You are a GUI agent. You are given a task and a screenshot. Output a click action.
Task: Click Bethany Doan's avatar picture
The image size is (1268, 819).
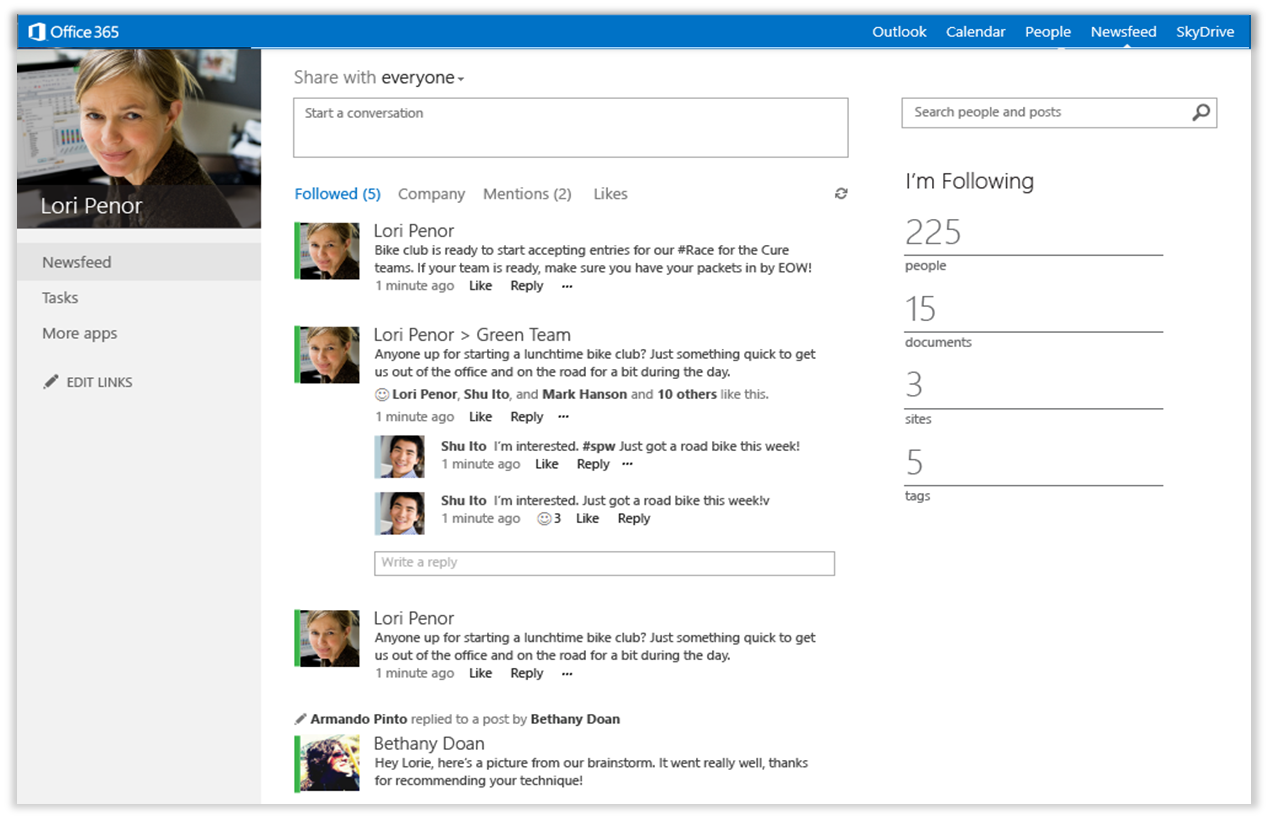point(329,763)
